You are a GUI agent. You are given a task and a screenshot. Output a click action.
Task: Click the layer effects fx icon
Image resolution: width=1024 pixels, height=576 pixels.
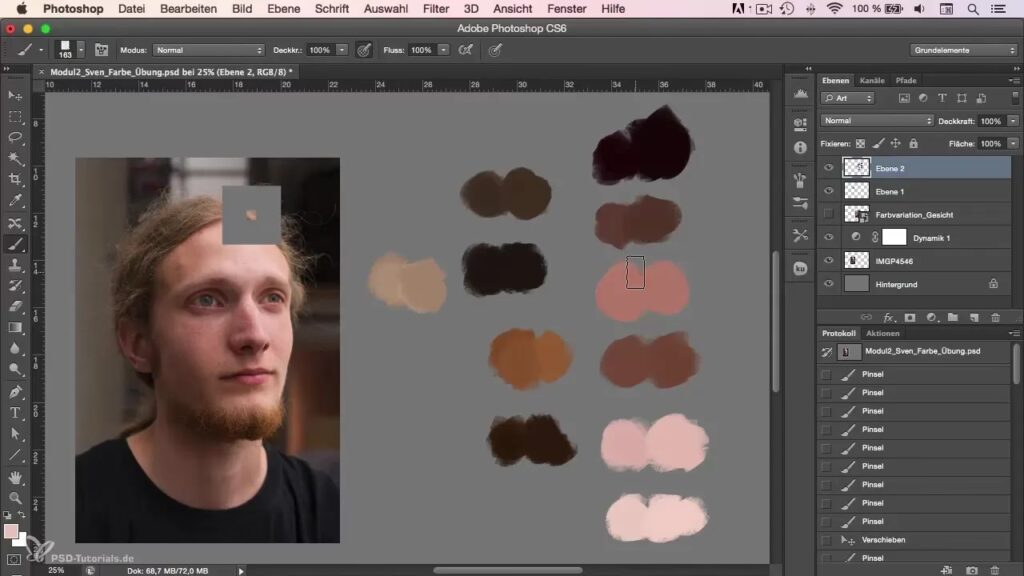[888, 317]
